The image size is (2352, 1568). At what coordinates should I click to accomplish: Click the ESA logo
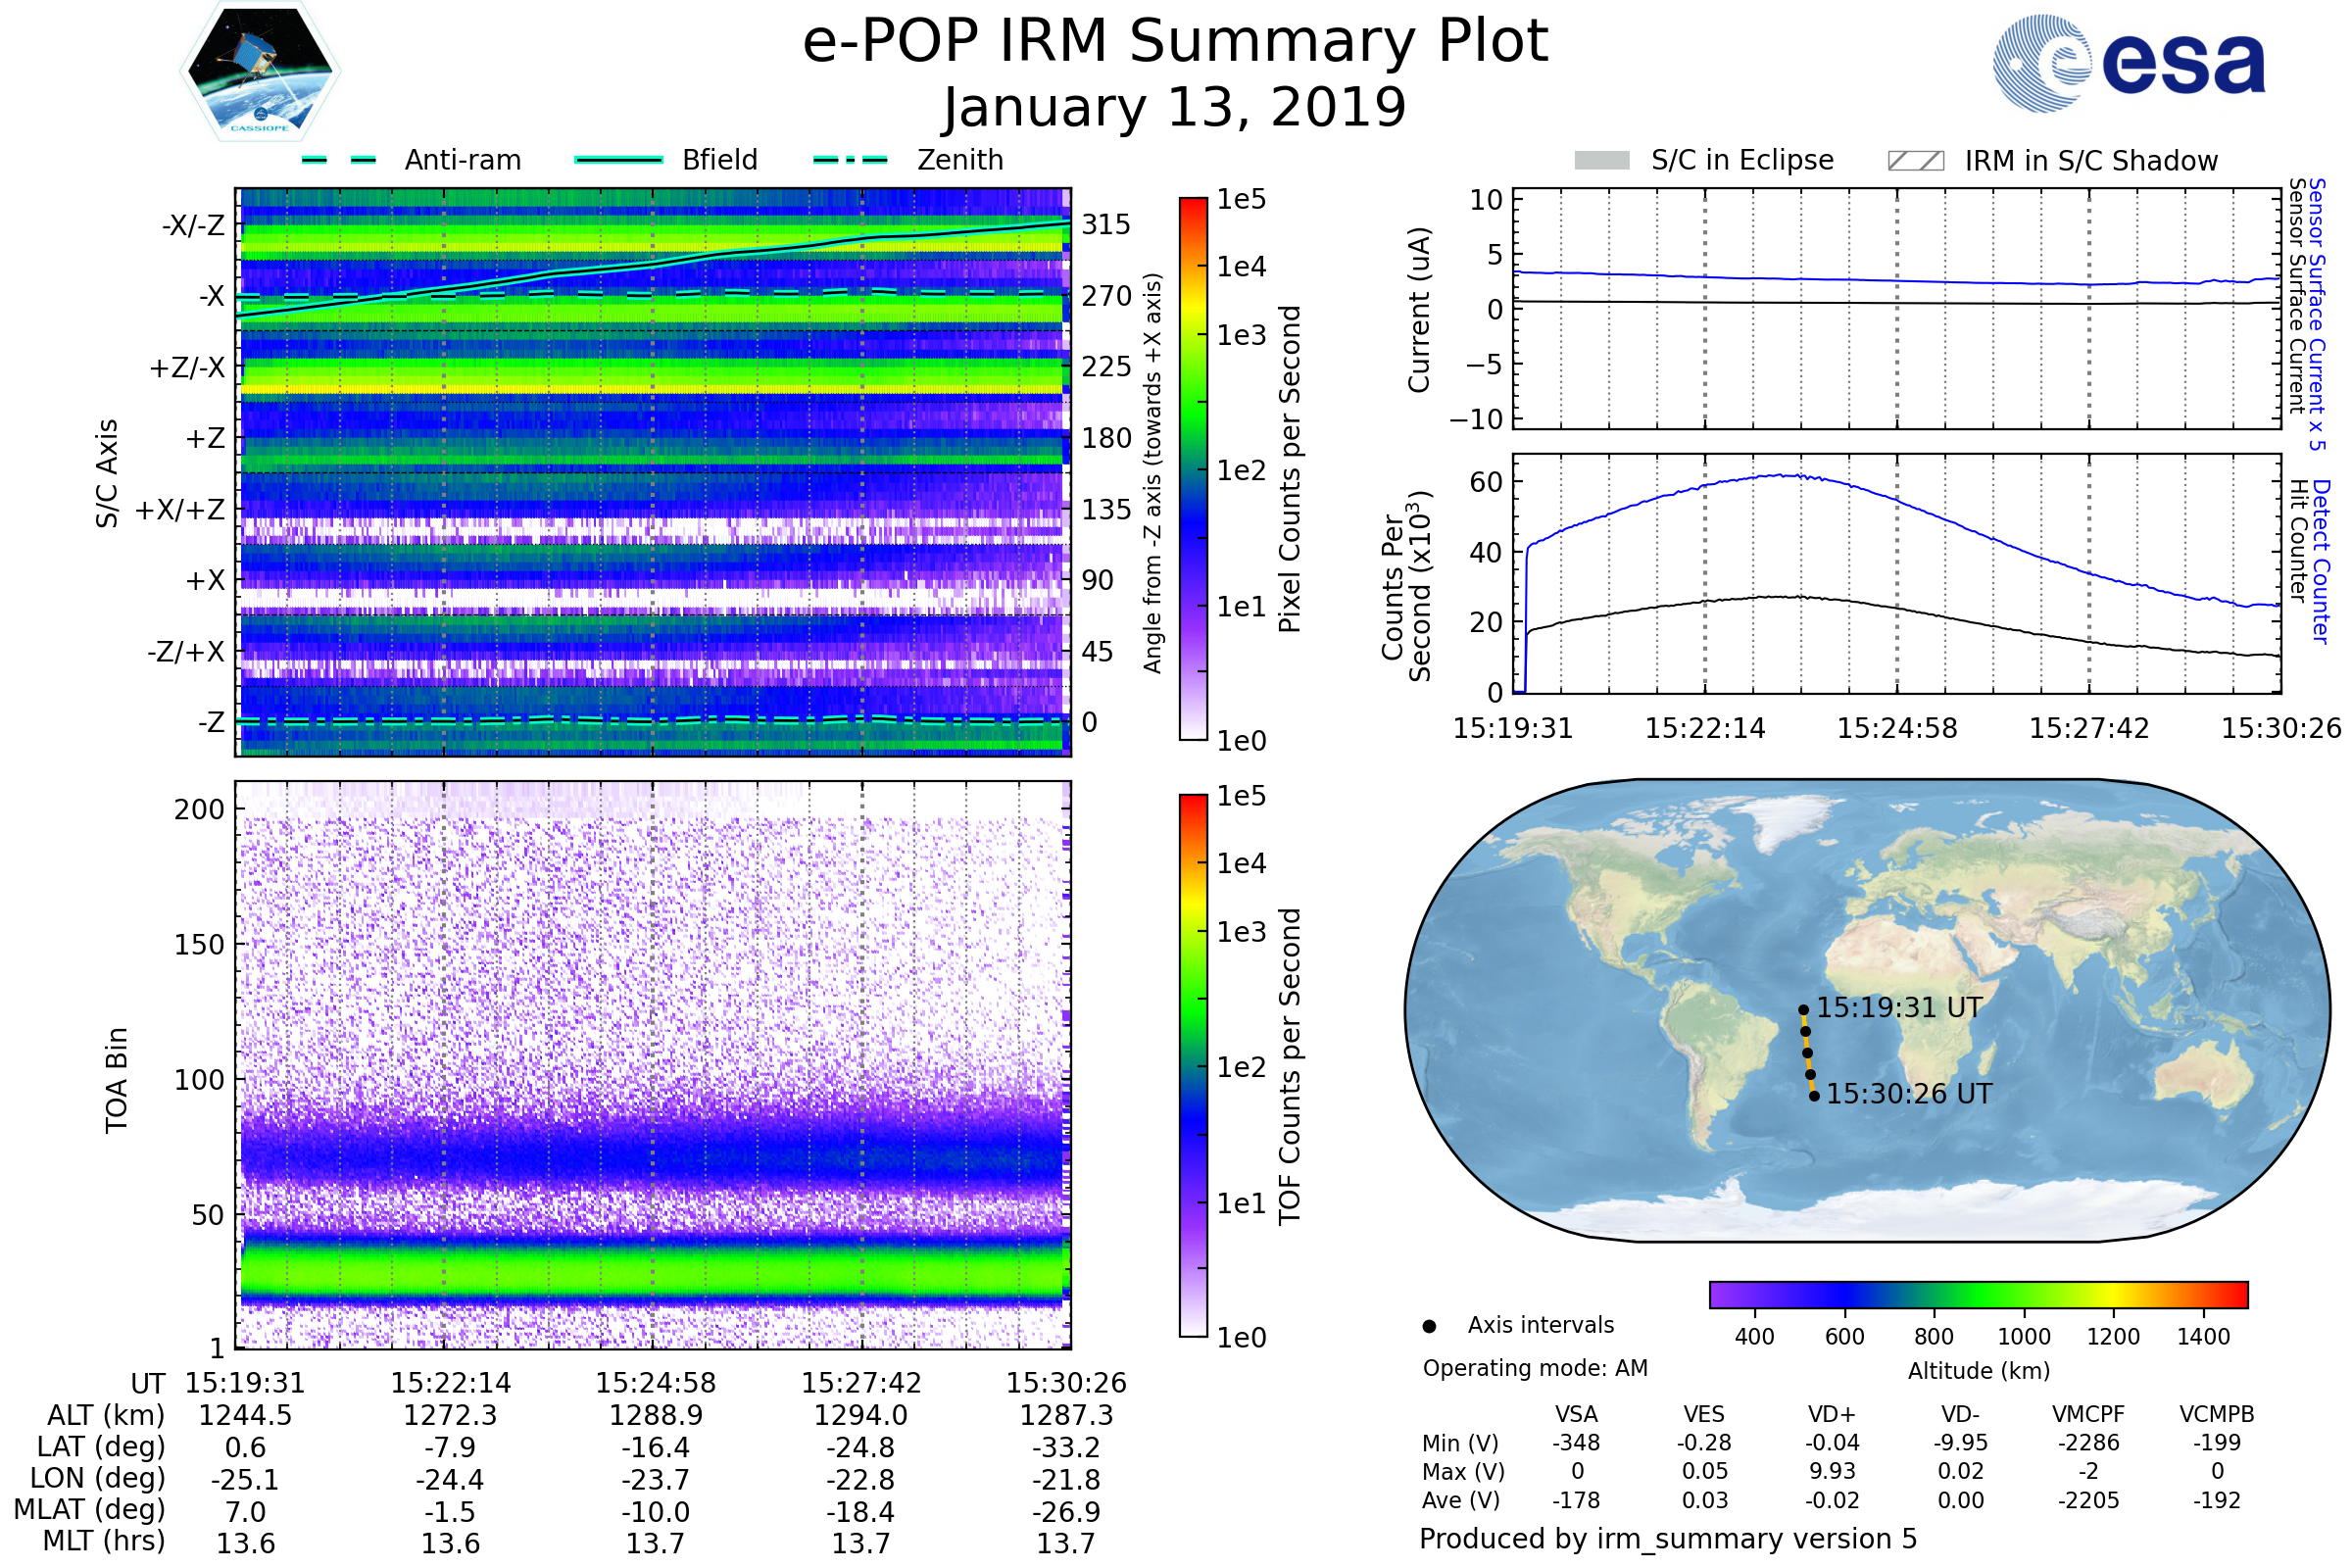coord(2128,64)
